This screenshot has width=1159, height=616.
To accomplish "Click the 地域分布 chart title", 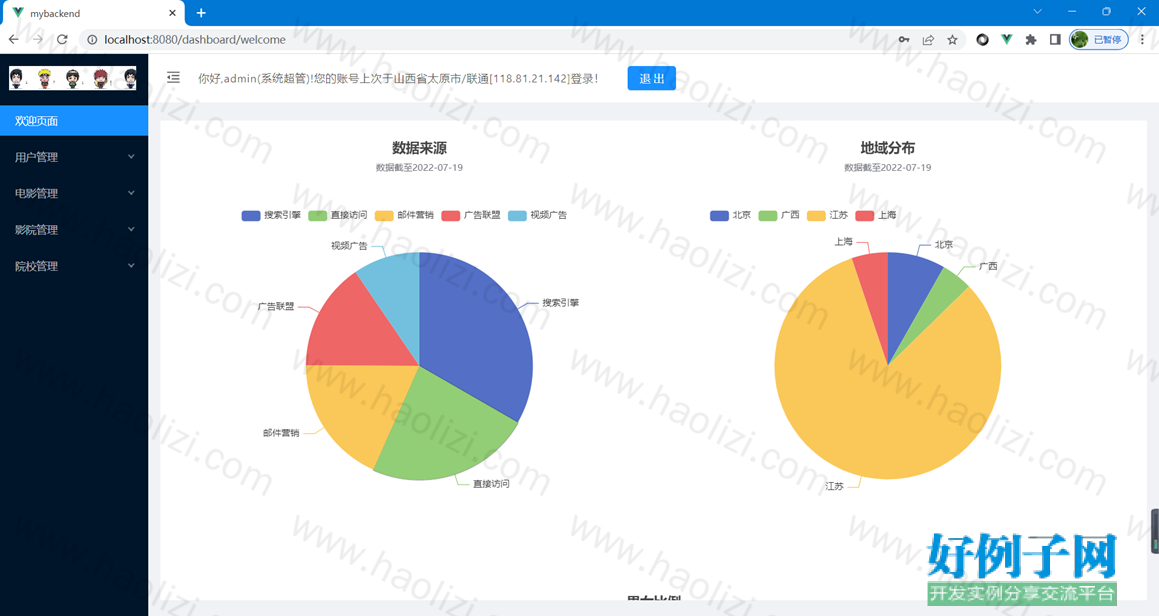I will coord(888,148).
